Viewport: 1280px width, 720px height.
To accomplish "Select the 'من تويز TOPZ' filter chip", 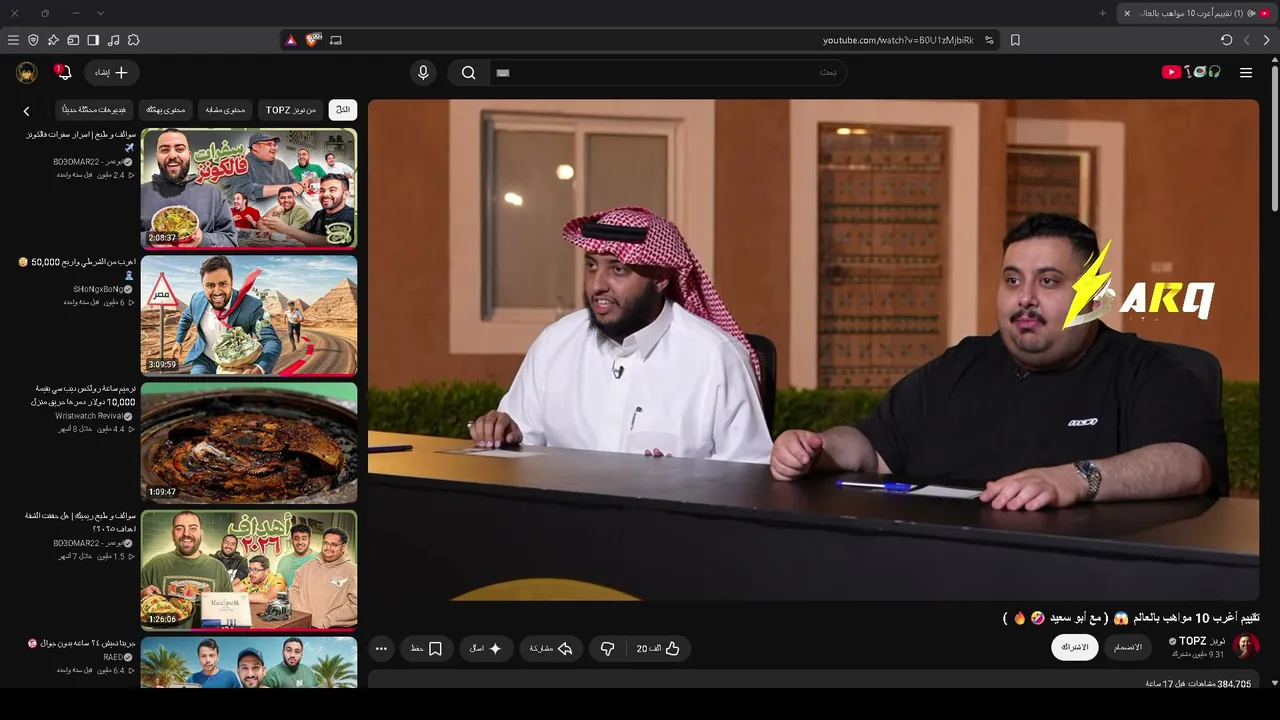I will click(291, 109).
